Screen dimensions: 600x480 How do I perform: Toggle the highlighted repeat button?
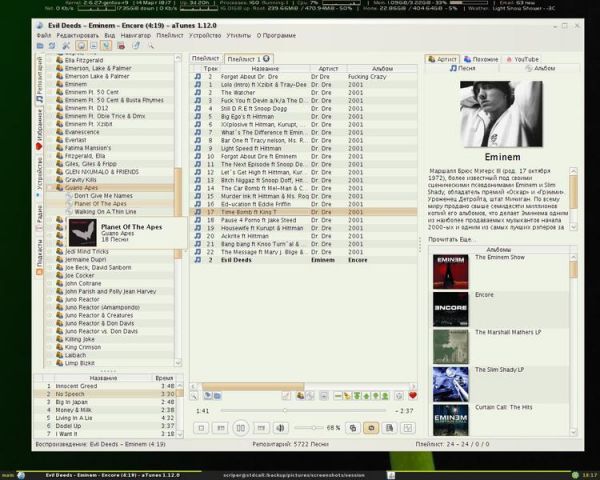click(x=371, y=428)
